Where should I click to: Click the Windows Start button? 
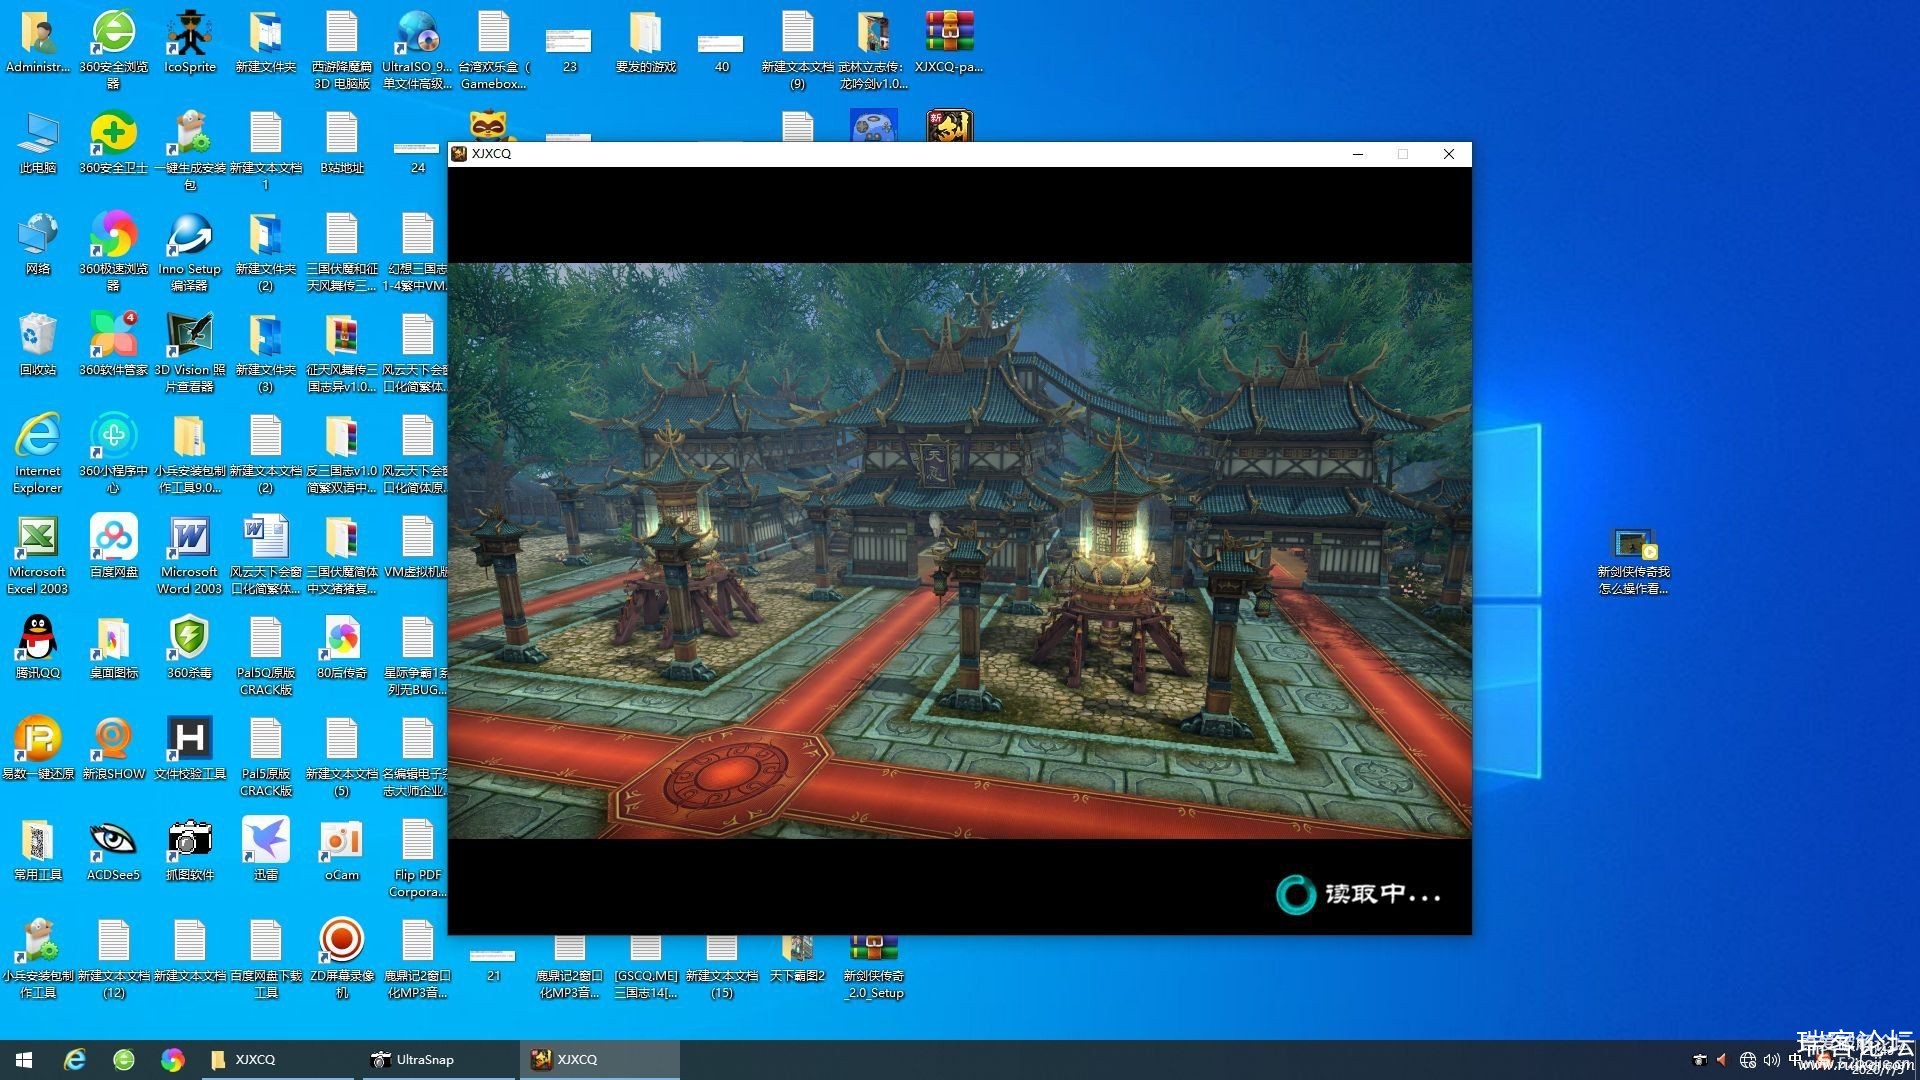pos(24,1059)
